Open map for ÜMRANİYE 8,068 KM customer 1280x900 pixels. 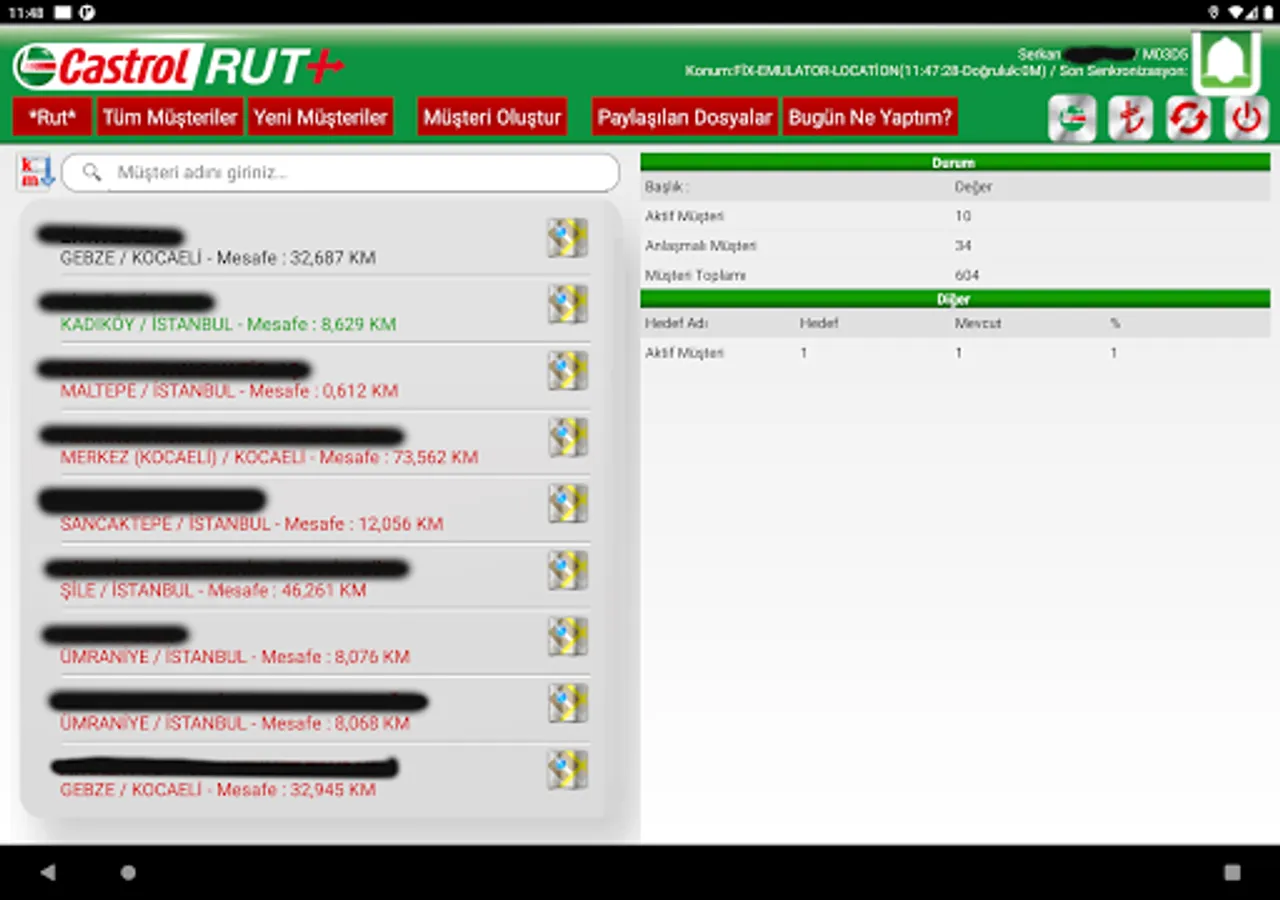click(567, 703)
